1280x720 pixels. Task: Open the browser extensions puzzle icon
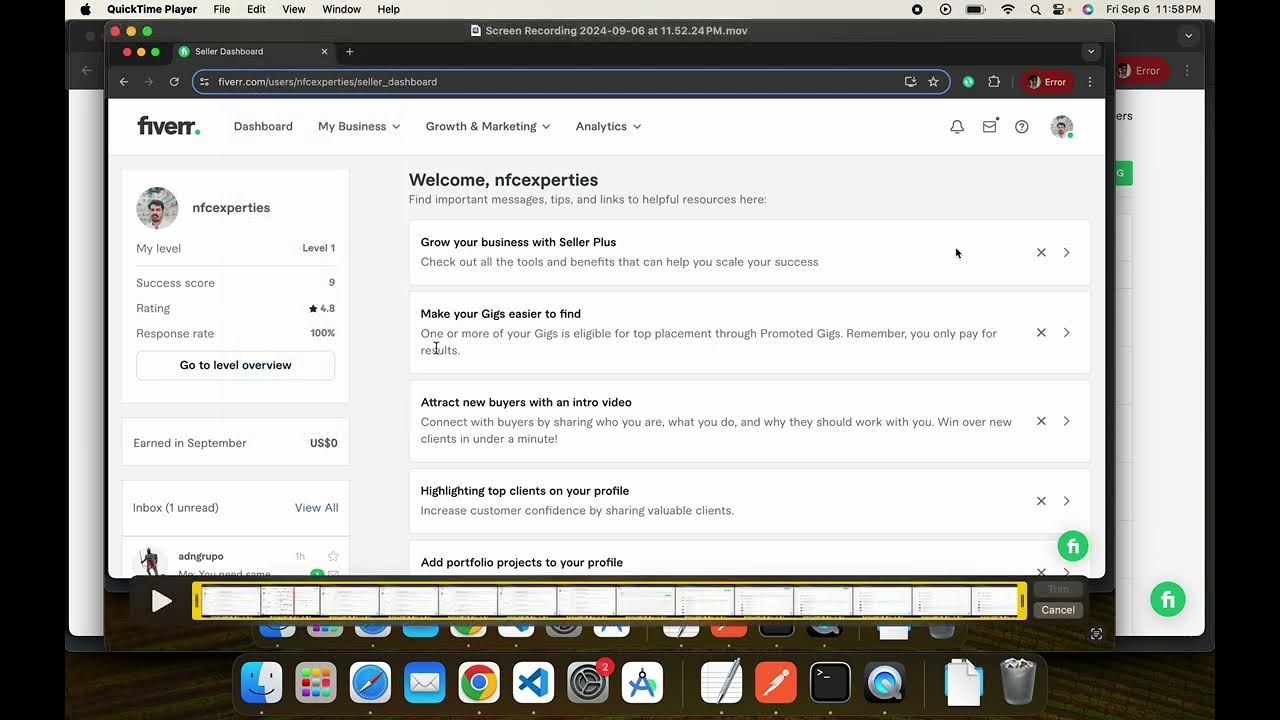[x=994, y=82]
